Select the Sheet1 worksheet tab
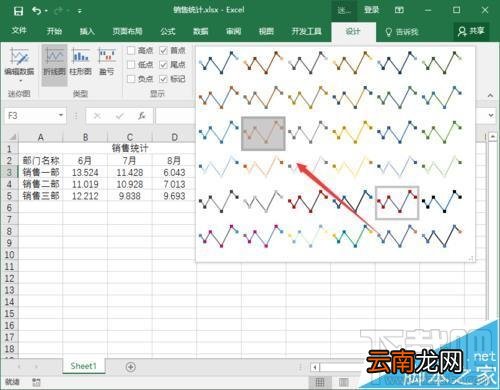Screen dimensions: 500x390 (x=83, y=366)
